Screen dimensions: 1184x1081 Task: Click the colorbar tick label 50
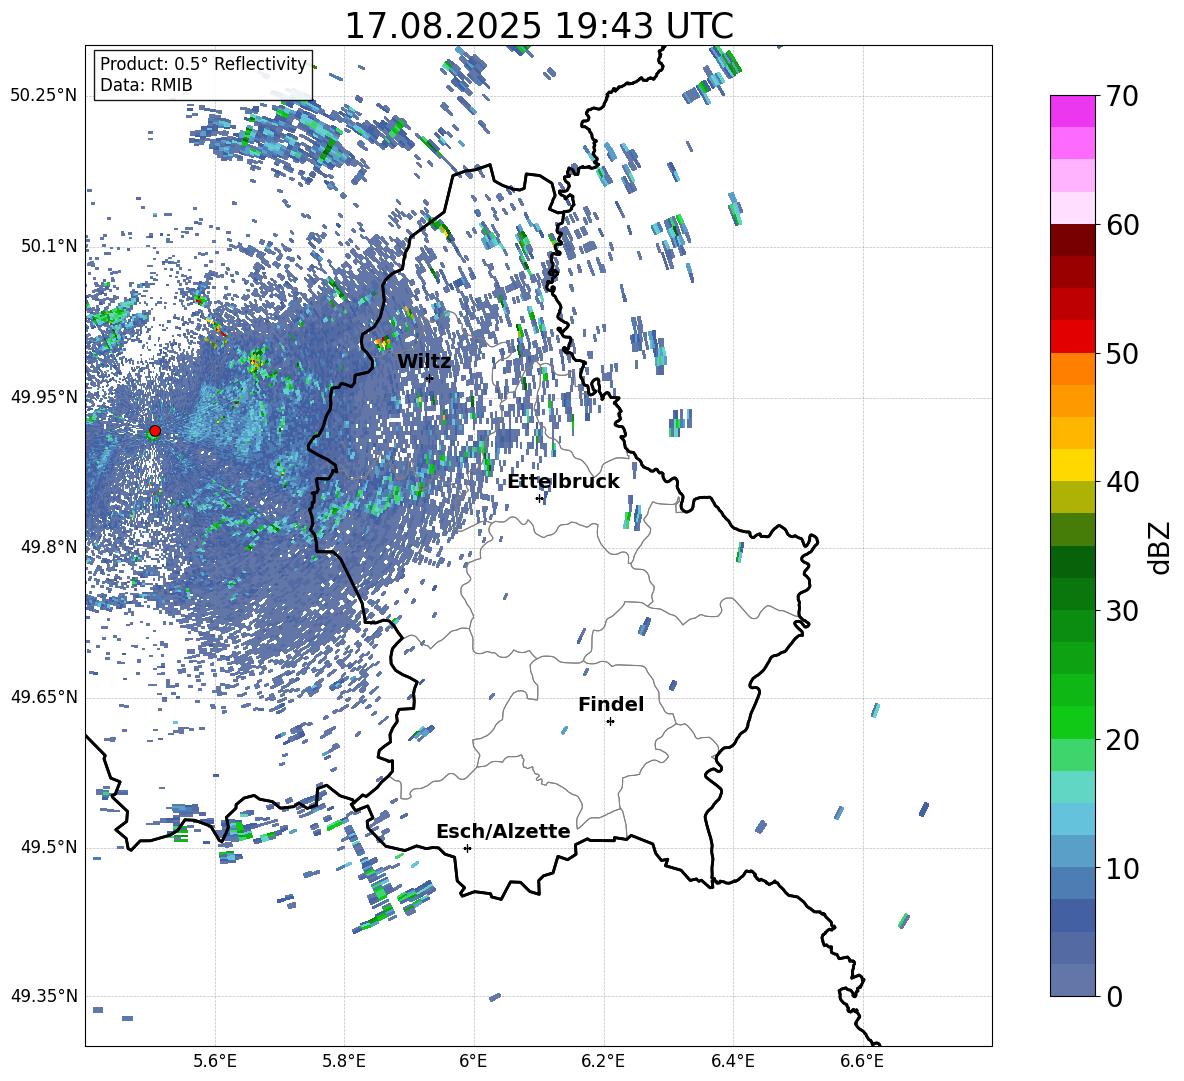click(1122, 353)
